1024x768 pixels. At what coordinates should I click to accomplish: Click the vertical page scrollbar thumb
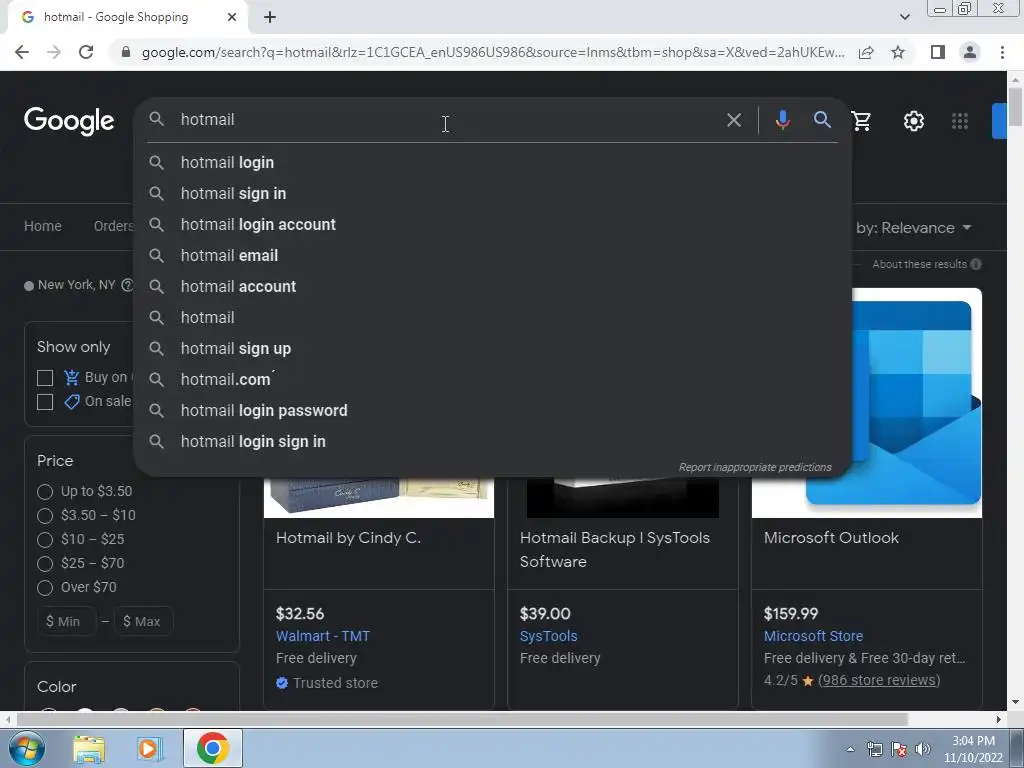[x=1015, y=106]
